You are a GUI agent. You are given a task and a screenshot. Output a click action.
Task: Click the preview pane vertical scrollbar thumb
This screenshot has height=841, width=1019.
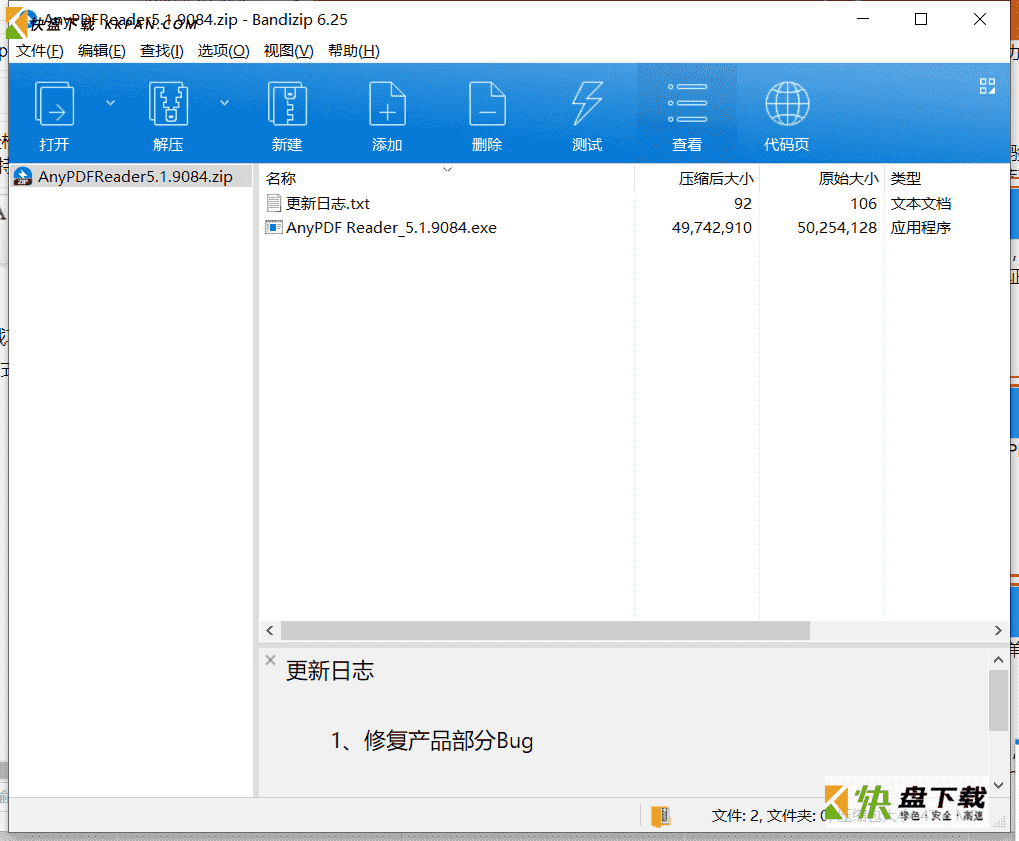coord(998,701)
